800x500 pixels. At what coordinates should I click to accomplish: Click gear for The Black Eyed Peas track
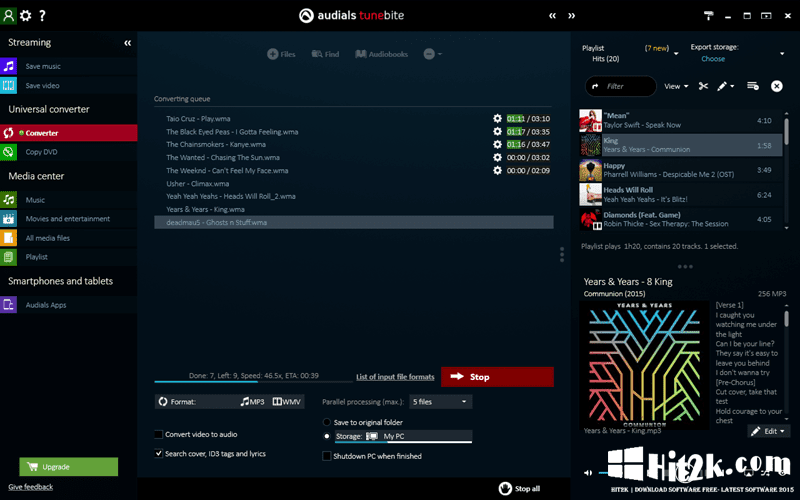pyautogui.click(x=497, y=132)
